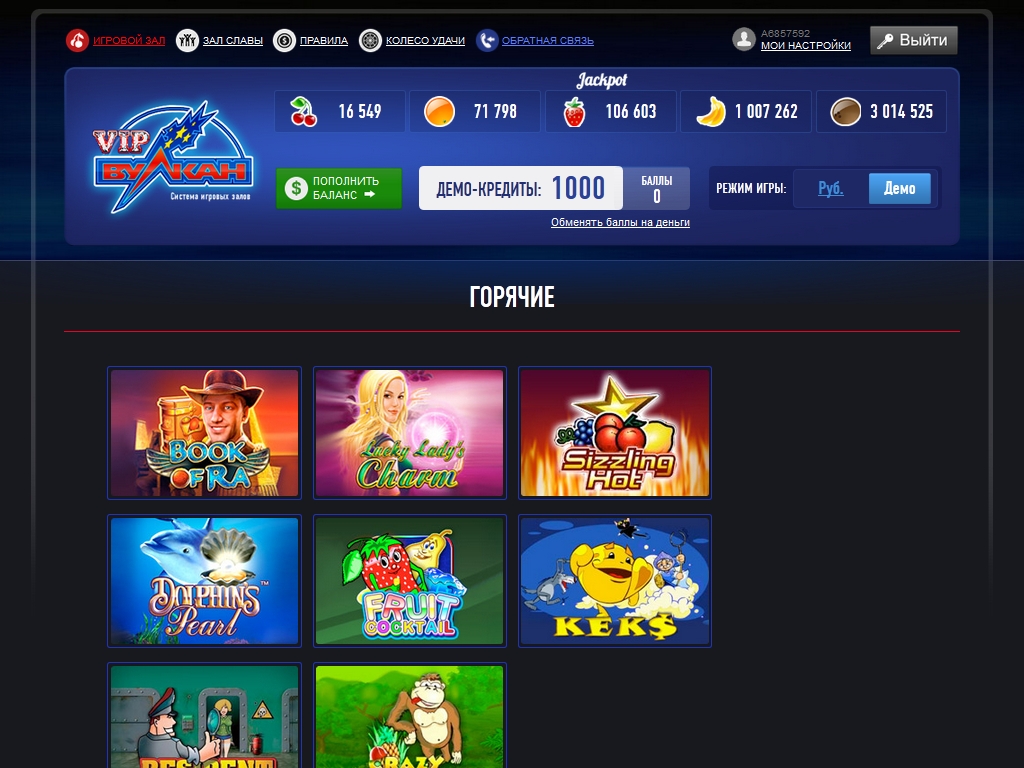The image size is (1024, 768).
Task: Click the Выйти logout button
Action: [x=914, y=40]
